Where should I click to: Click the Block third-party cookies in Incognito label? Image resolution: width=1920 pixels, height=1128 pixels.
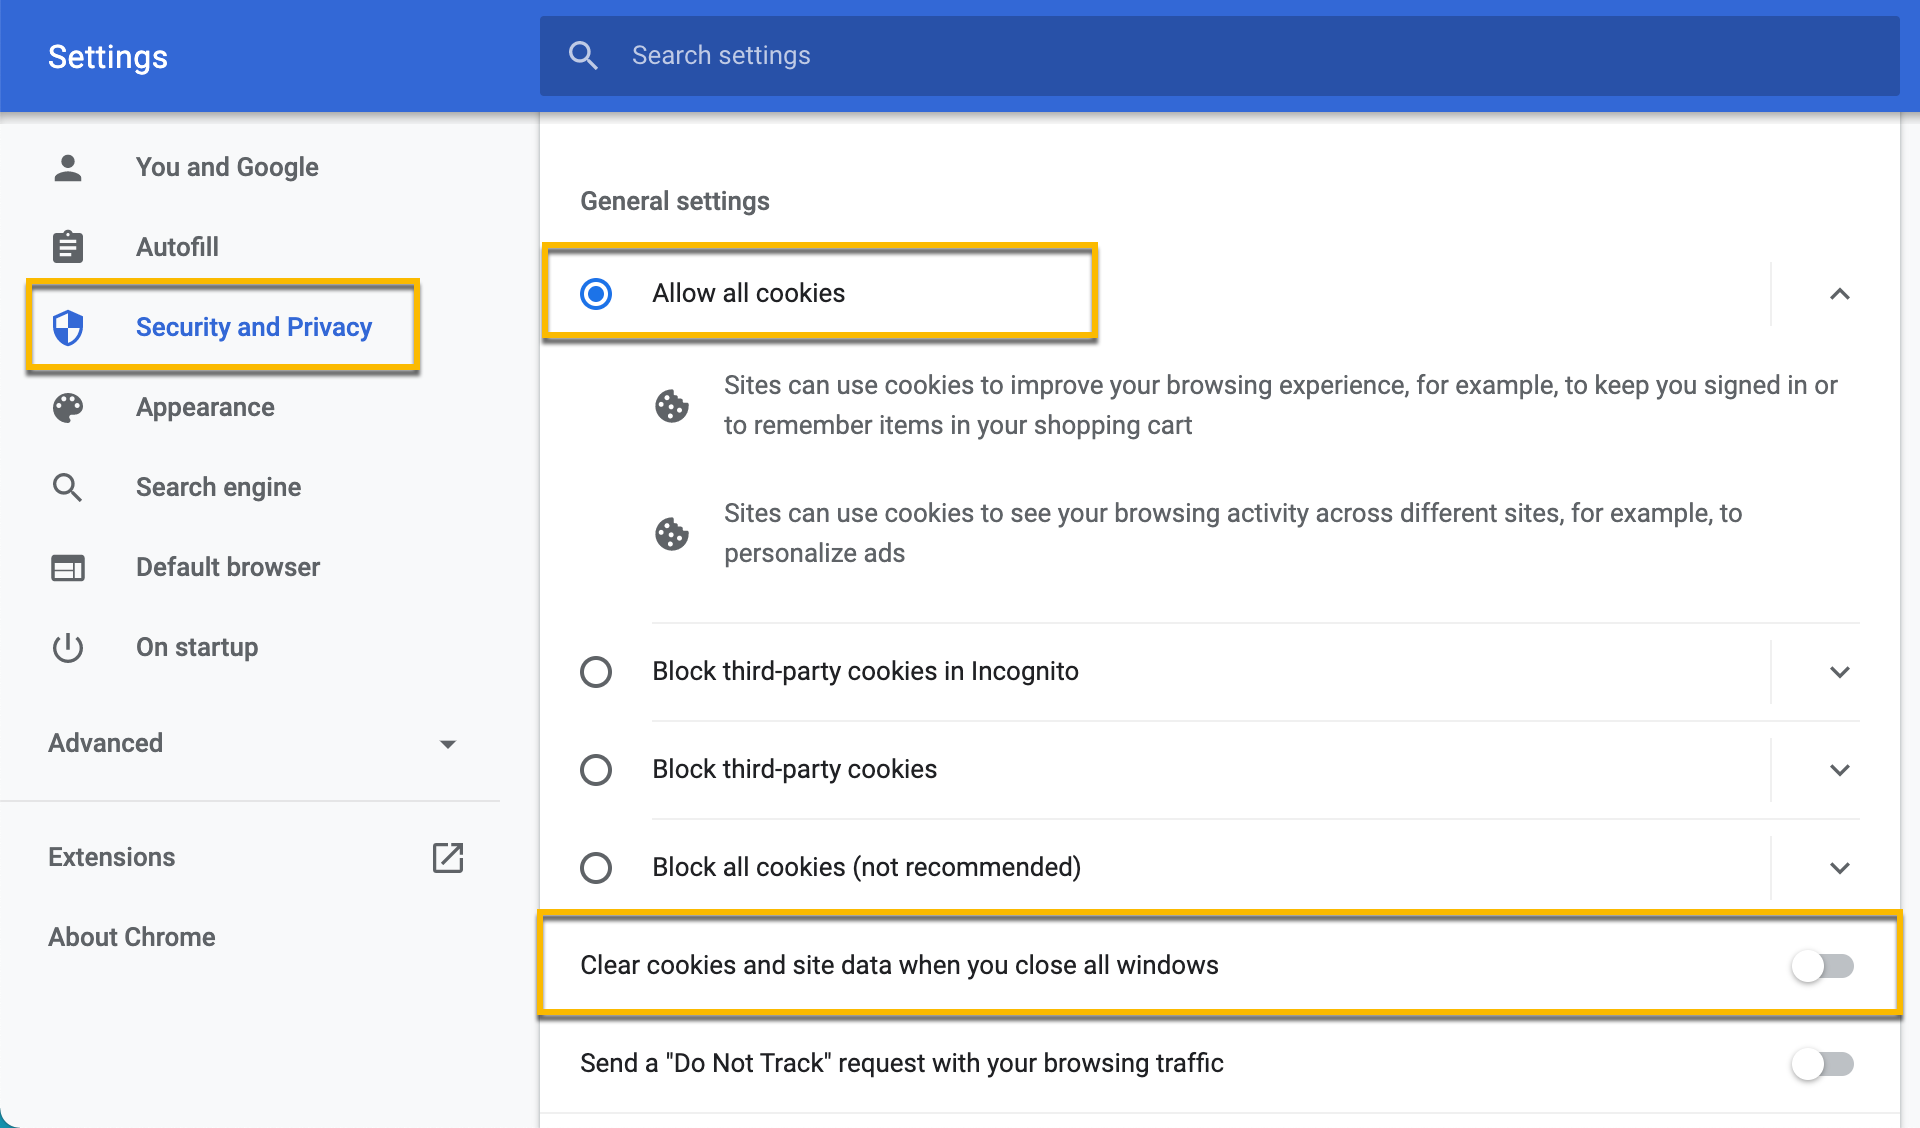pos(866,671)
